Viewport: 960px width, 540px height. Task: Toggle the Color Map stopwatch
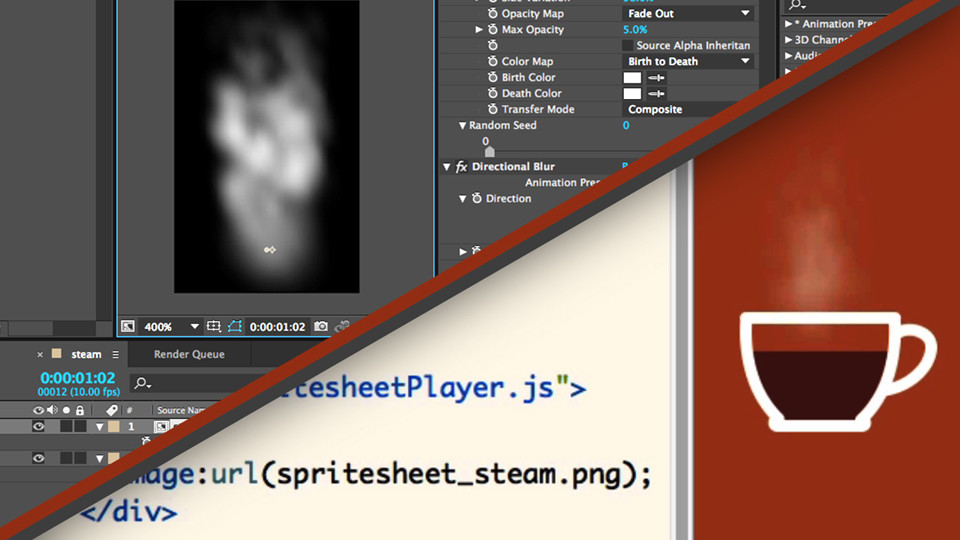click(x=493, y=61)
